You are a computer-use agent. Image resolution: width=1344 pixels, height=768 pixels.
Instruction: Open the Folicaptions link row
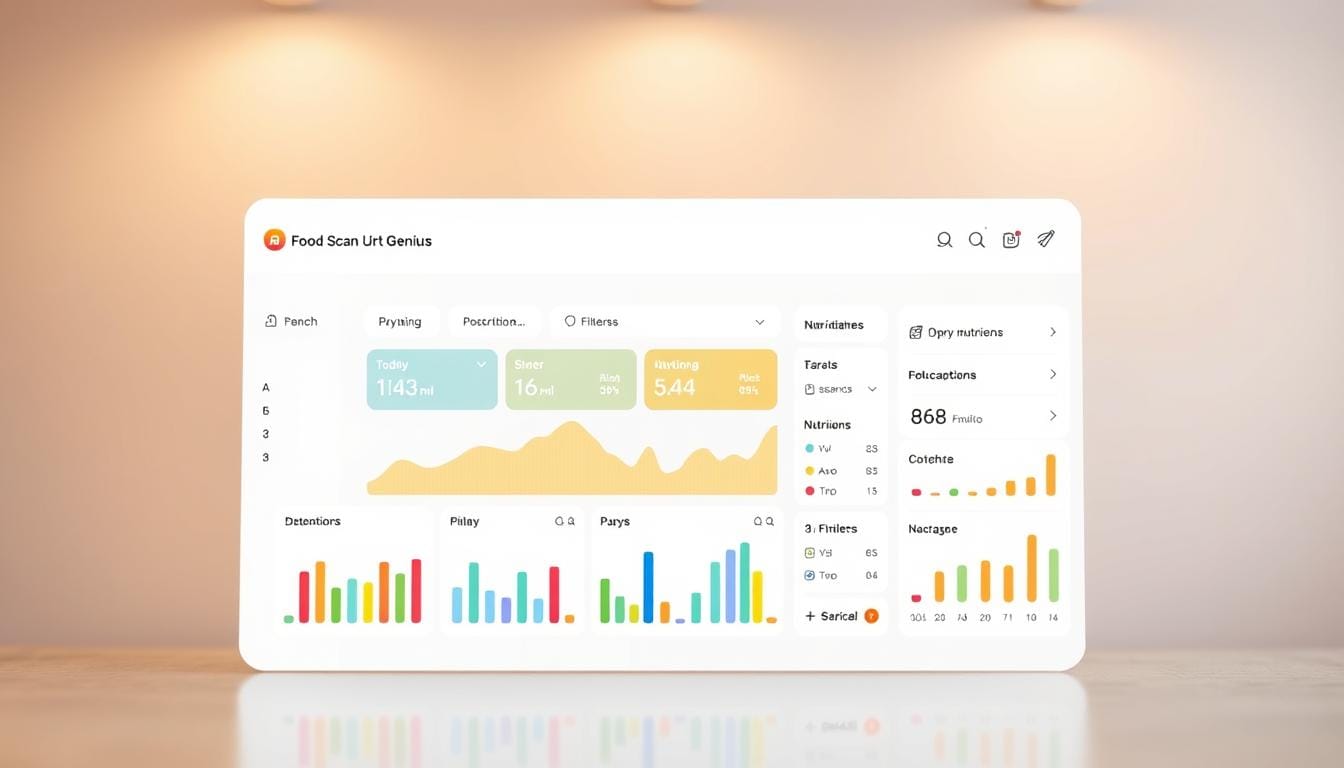982,375
